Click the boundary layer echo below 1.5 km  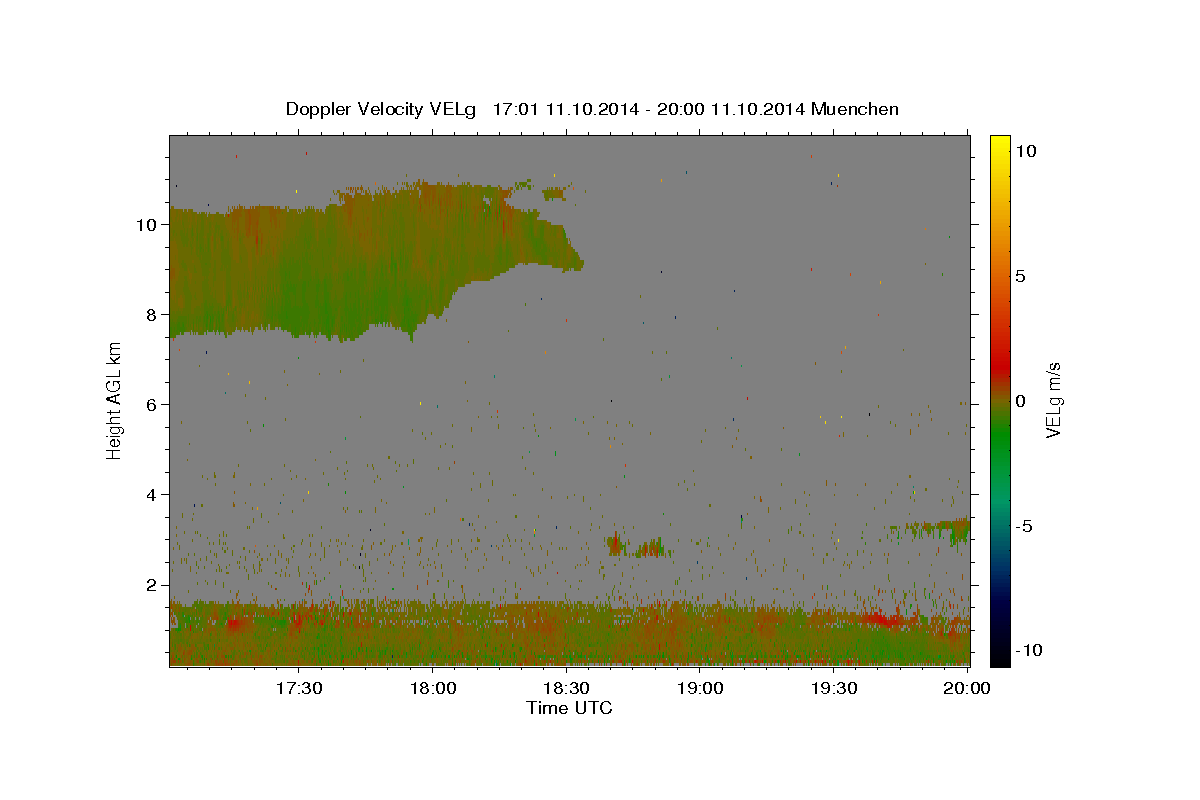570,633
